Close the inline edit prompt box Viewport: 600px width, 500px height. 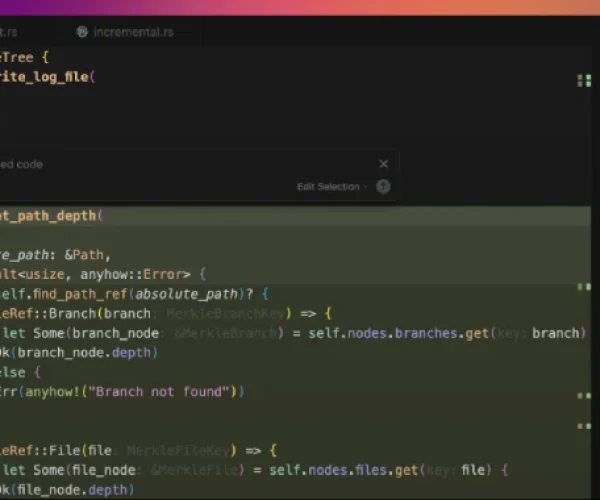pos(383,164)
